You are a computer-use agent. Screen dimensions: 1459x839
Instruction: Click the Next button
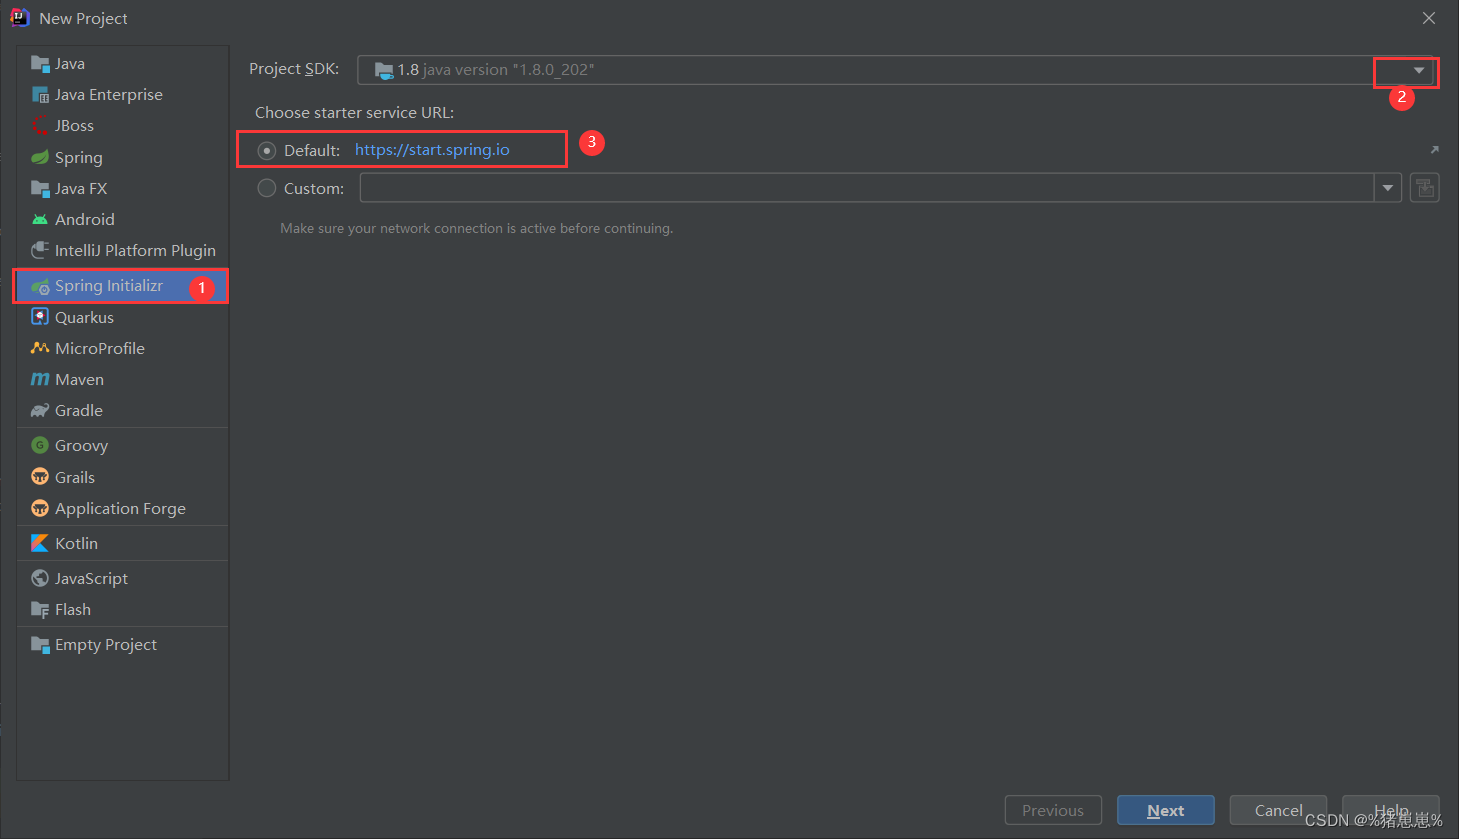point(1166,811)
